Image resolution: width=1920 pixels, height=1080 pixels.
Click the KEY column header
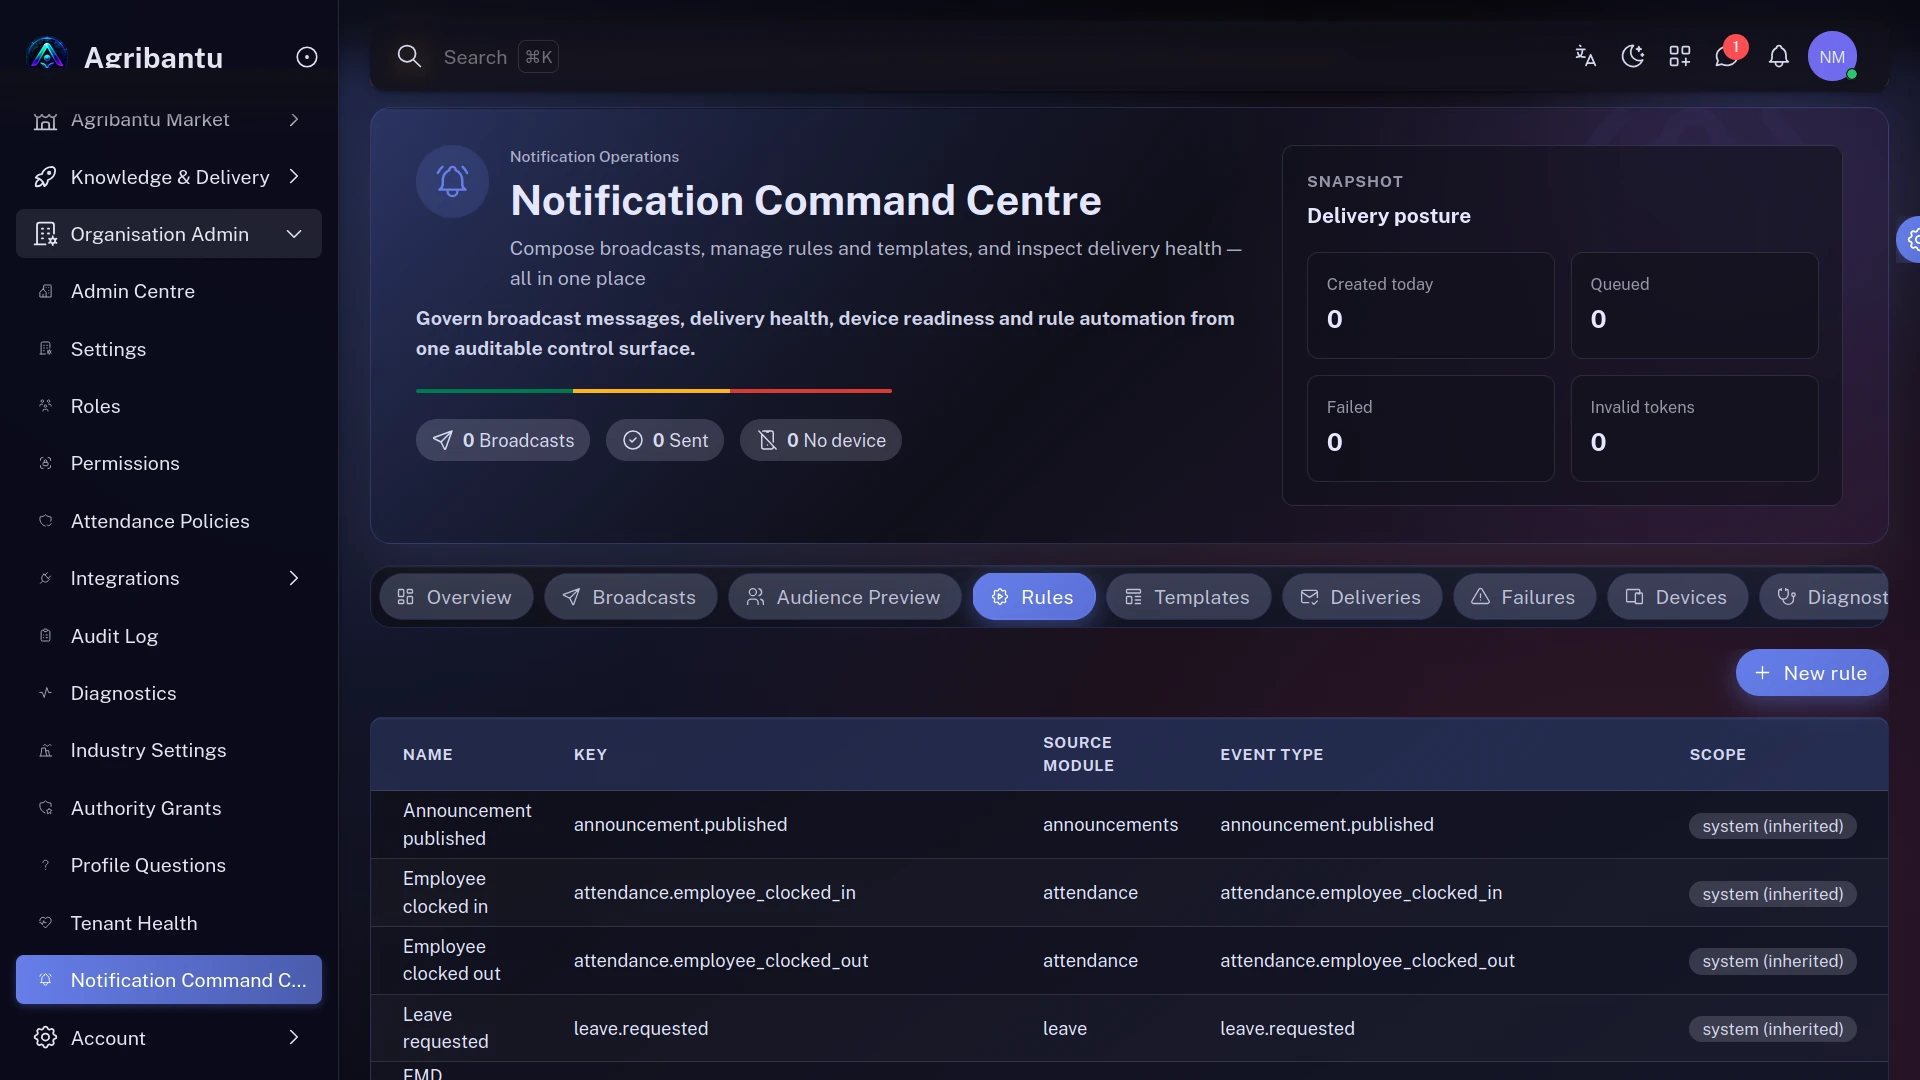(590, 755)
